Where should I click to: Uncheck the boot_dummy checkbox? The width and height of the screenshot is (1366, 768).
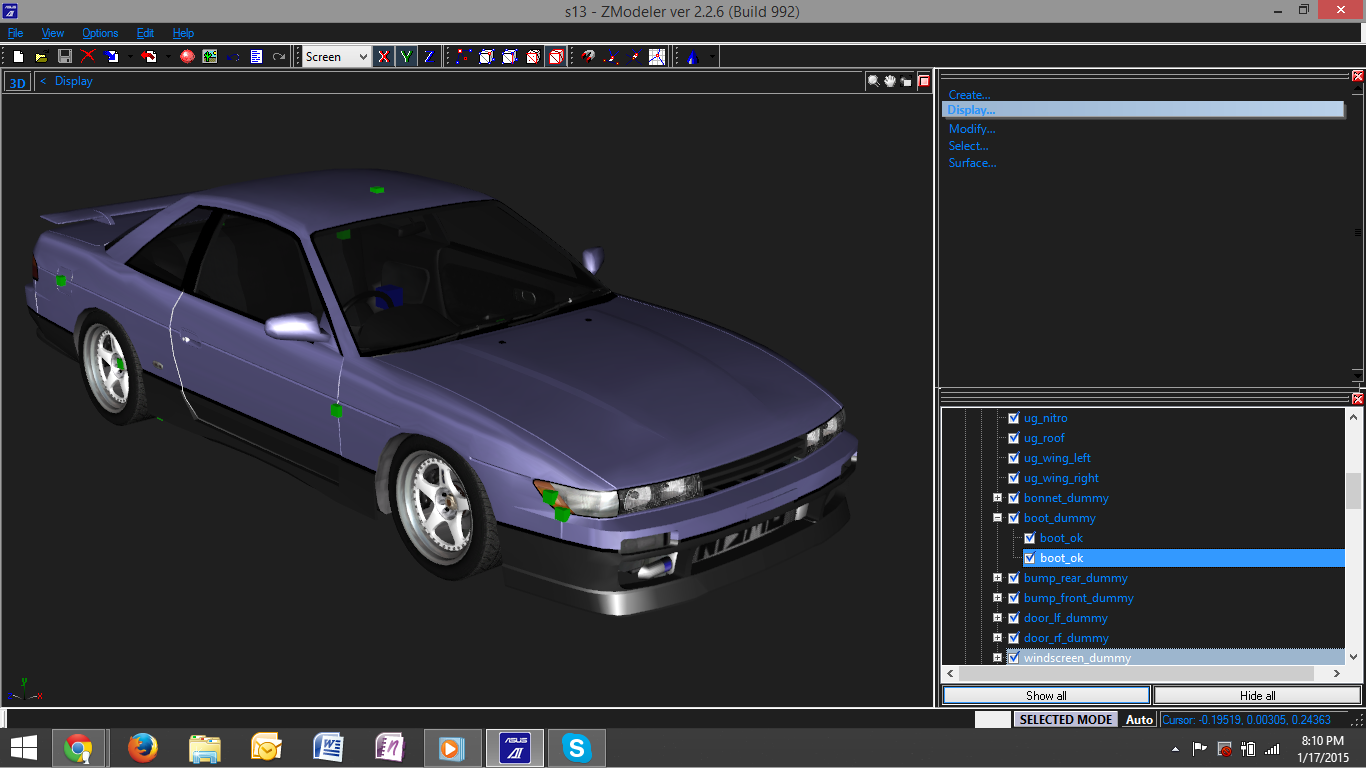[x=1013, y=518]
